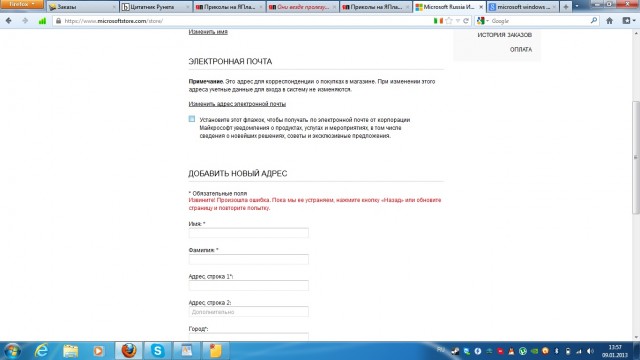The image size is (640, 360).
Task: Click the green signal bars toolbar icon
Action: pos(42,21)
